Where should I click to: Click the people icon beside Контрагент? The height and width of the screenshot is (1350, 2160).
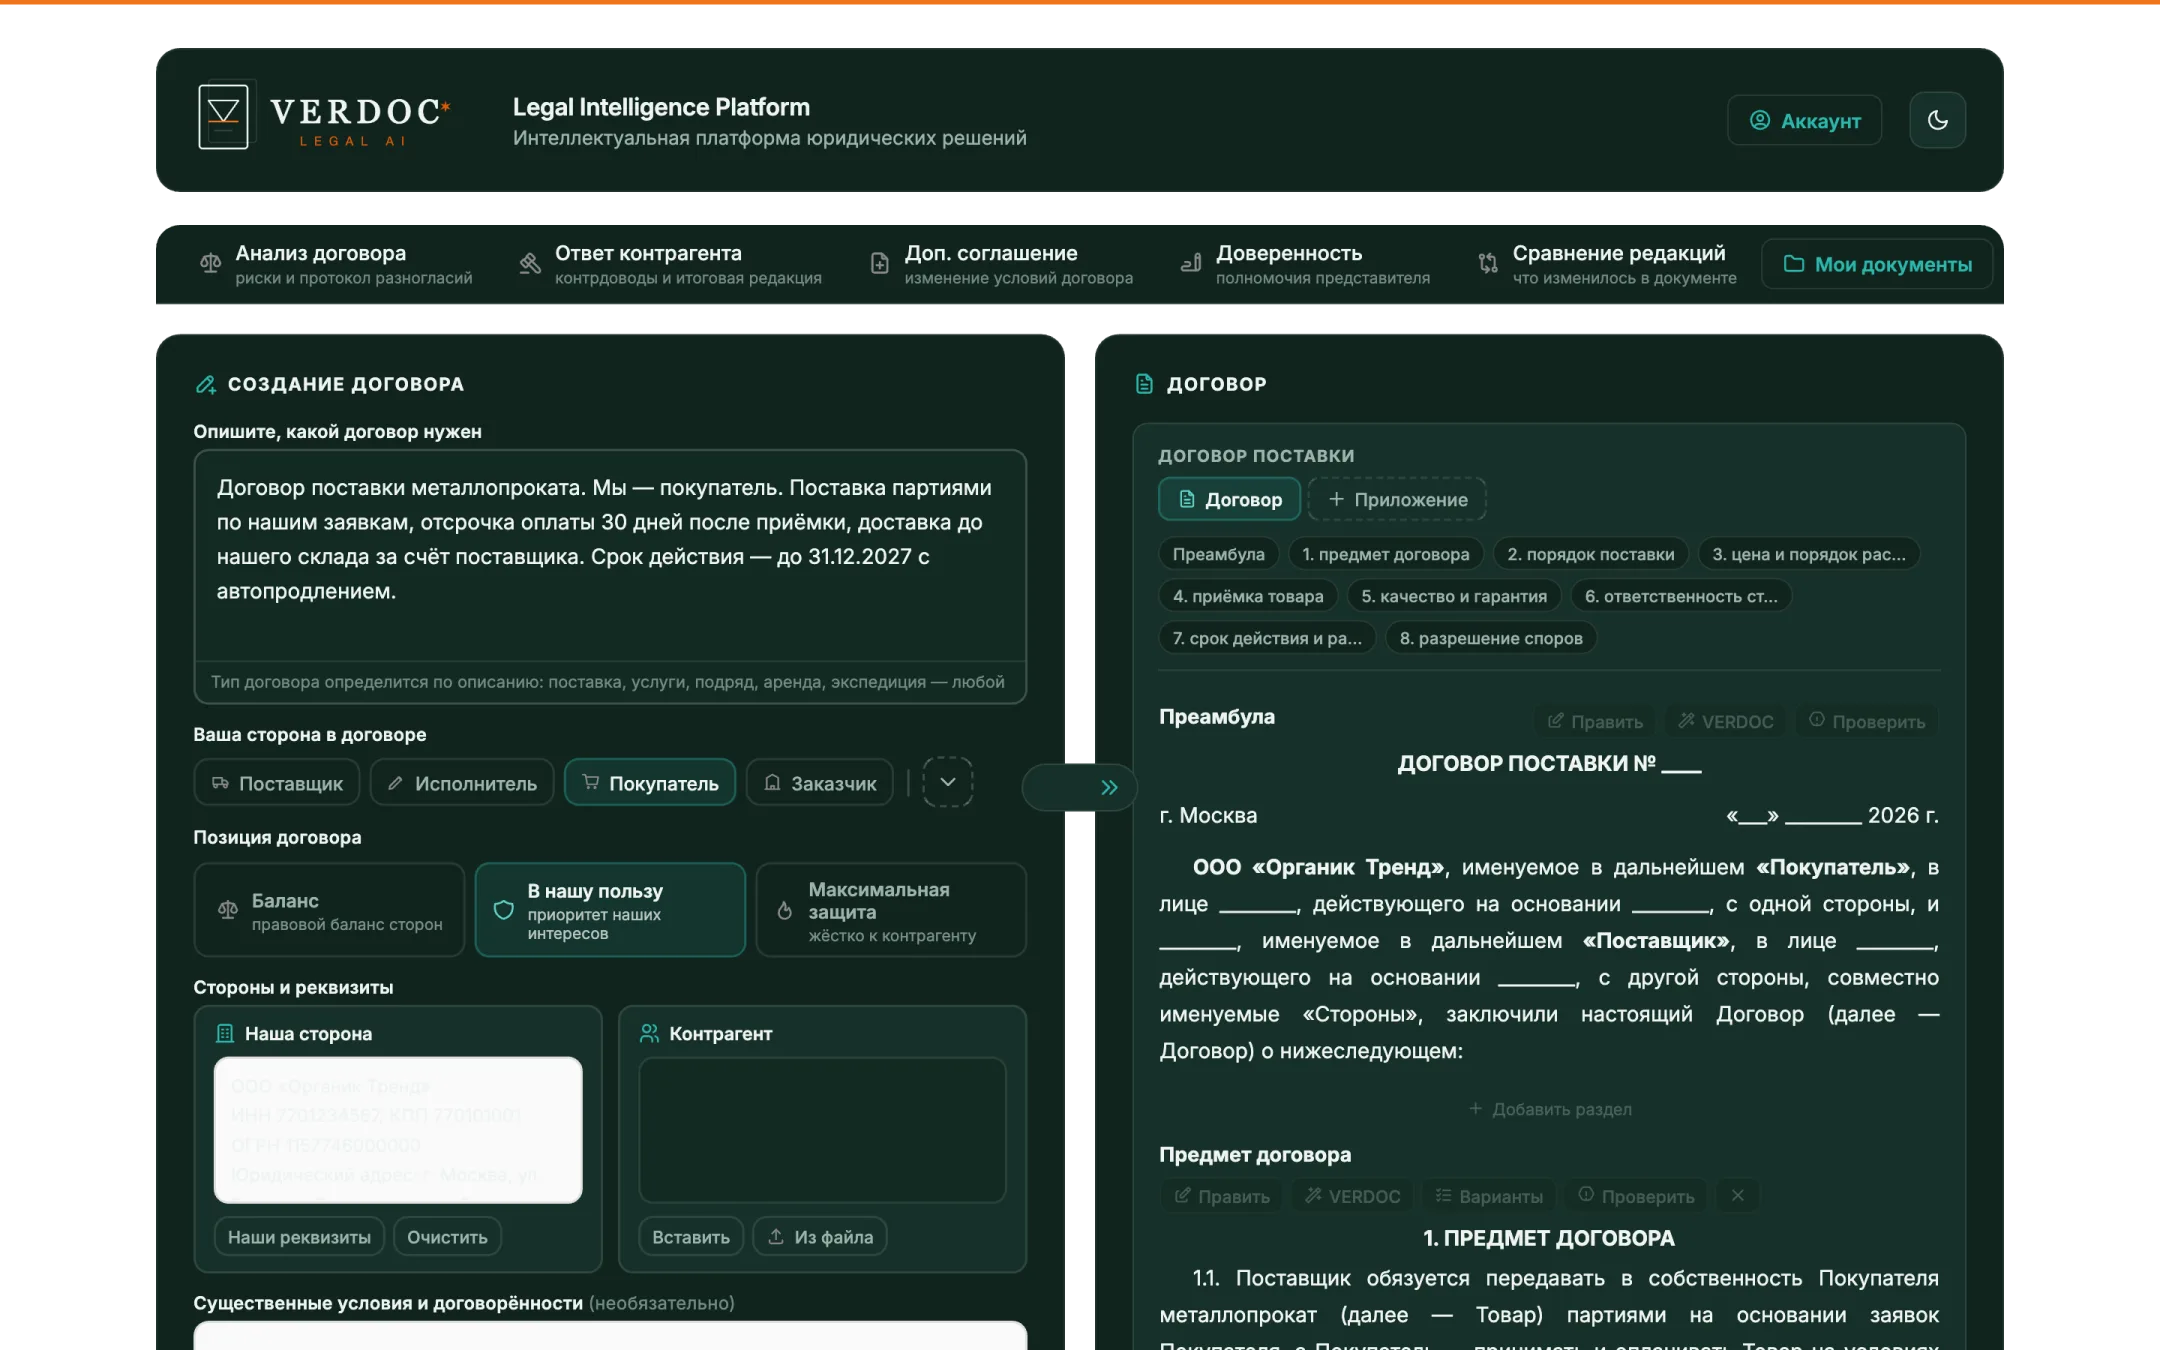[x=649, y=1033]
